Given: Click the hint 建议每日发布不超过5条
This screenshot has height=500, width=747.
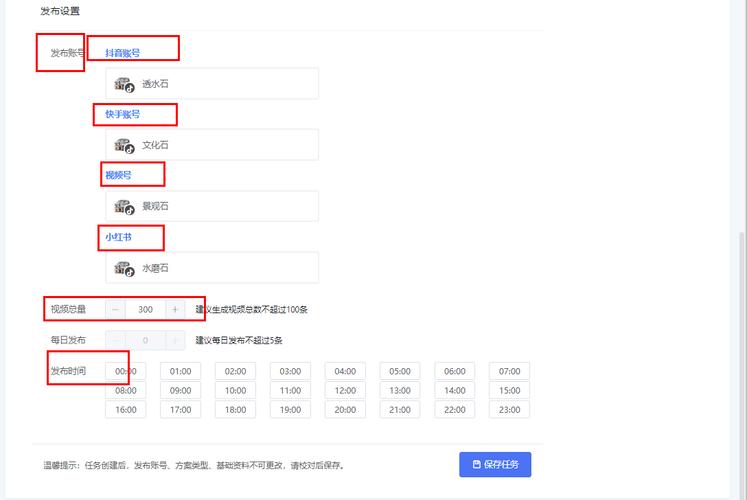Looking at the screenshot, I should click(x=239, y=340).
